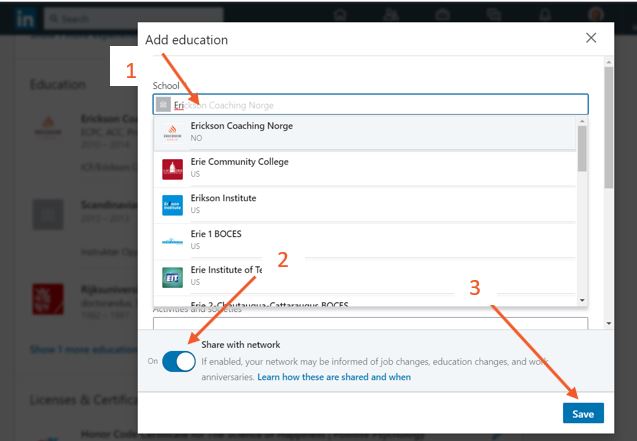This screenshot has height=441, width=637.
Task: Click the grey school icon in background list
Action: point(48,214)
